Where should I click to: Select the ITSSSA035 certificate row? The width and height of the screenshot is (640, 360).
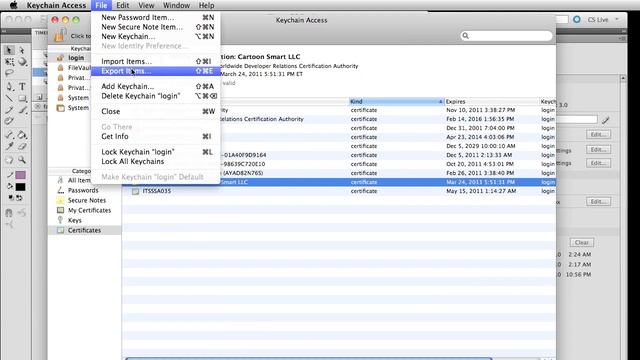tap(339, 191)
